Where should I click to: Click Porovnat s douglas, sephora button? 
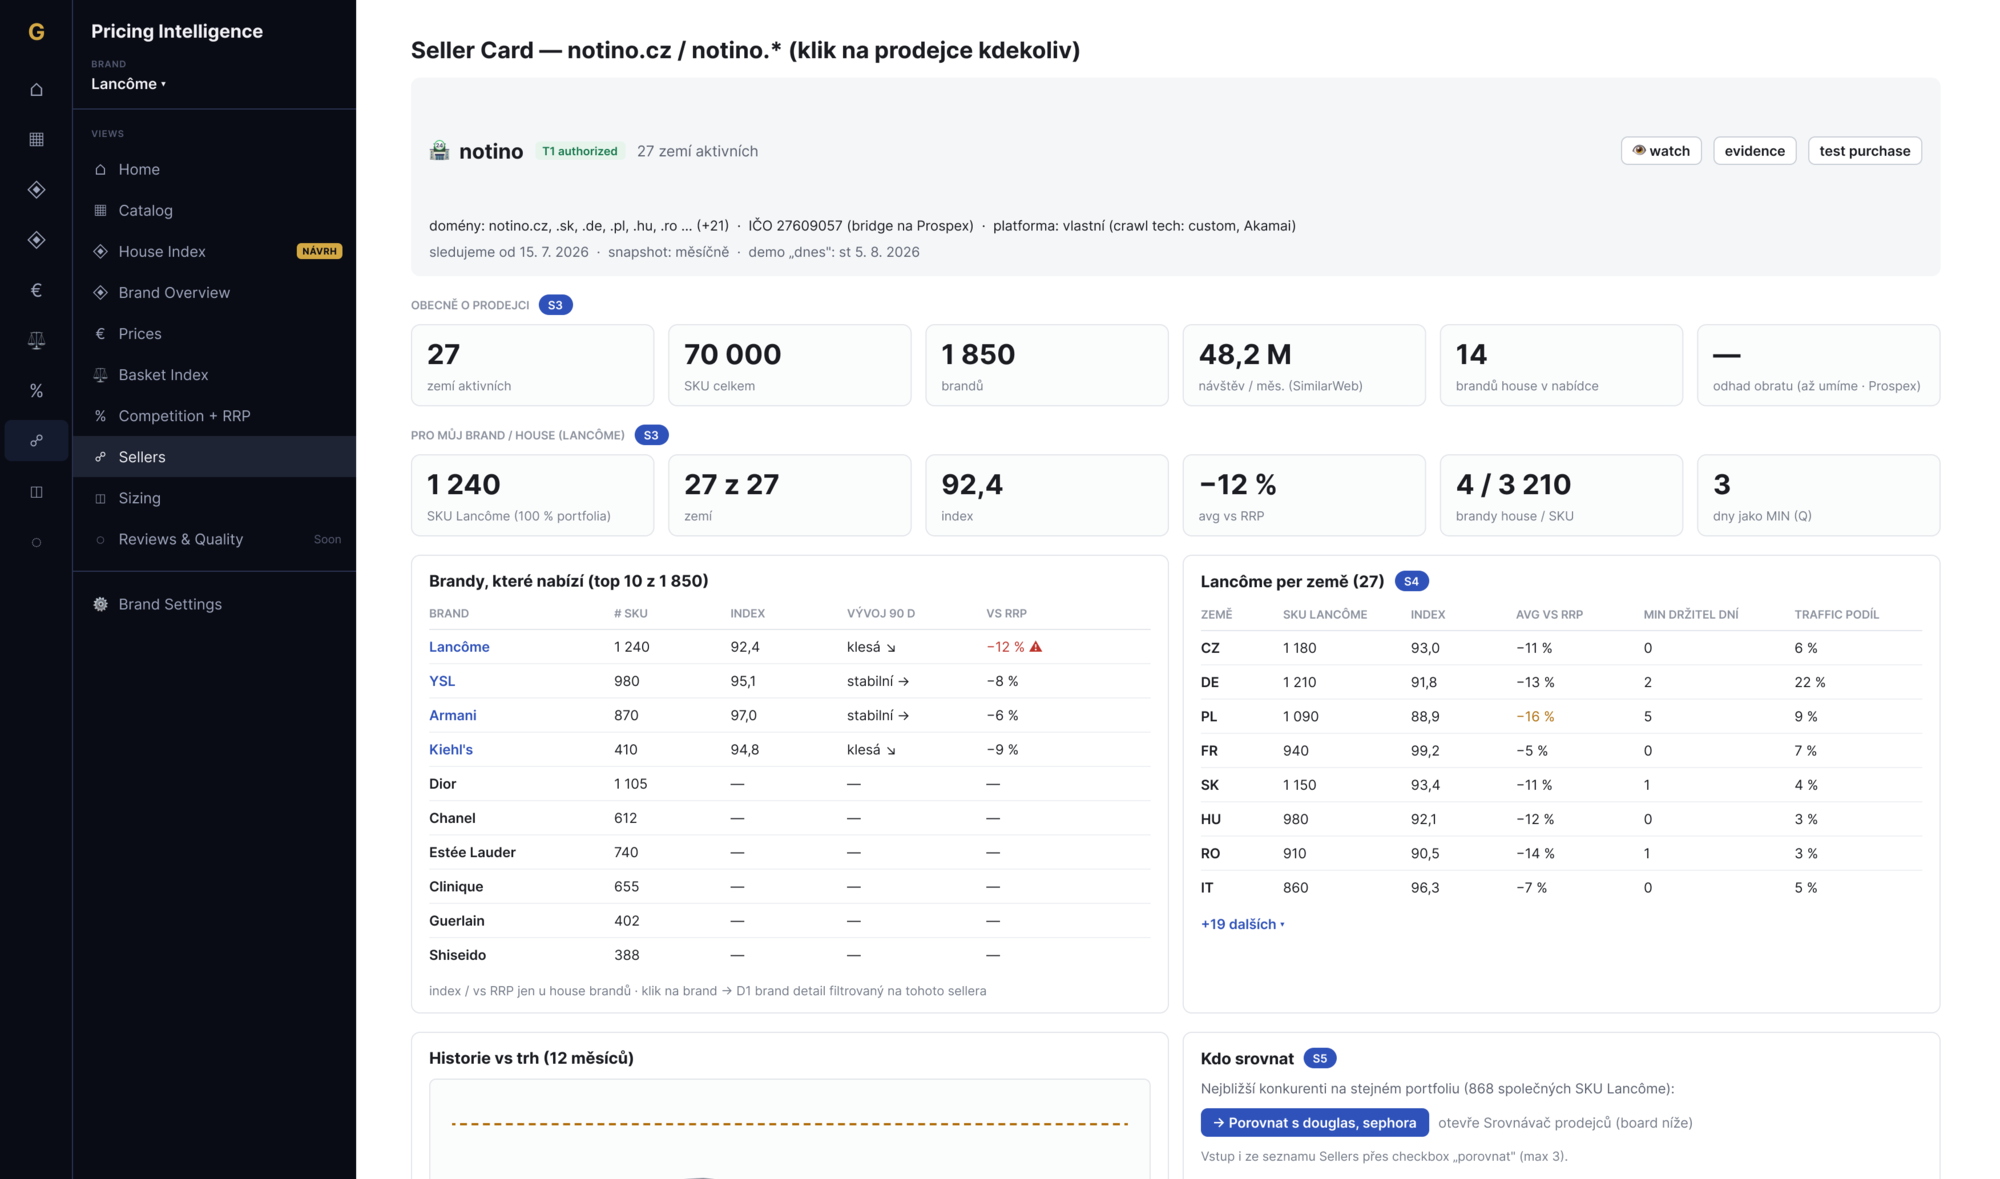pyautogui.click(x=1314, y=1123)
